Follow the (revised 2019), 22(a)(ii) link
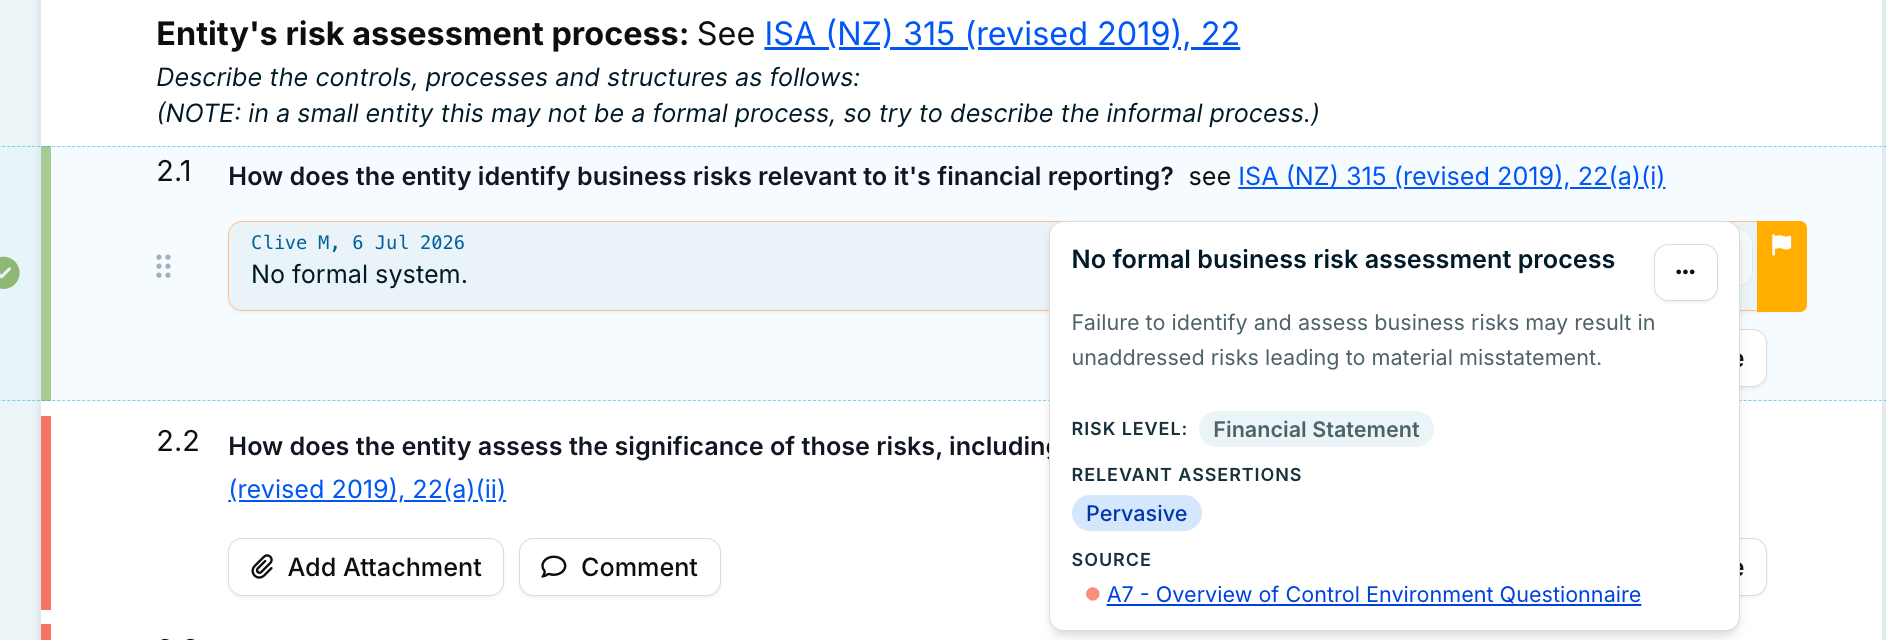This screenshot has height=640, width=1886. 367,489
